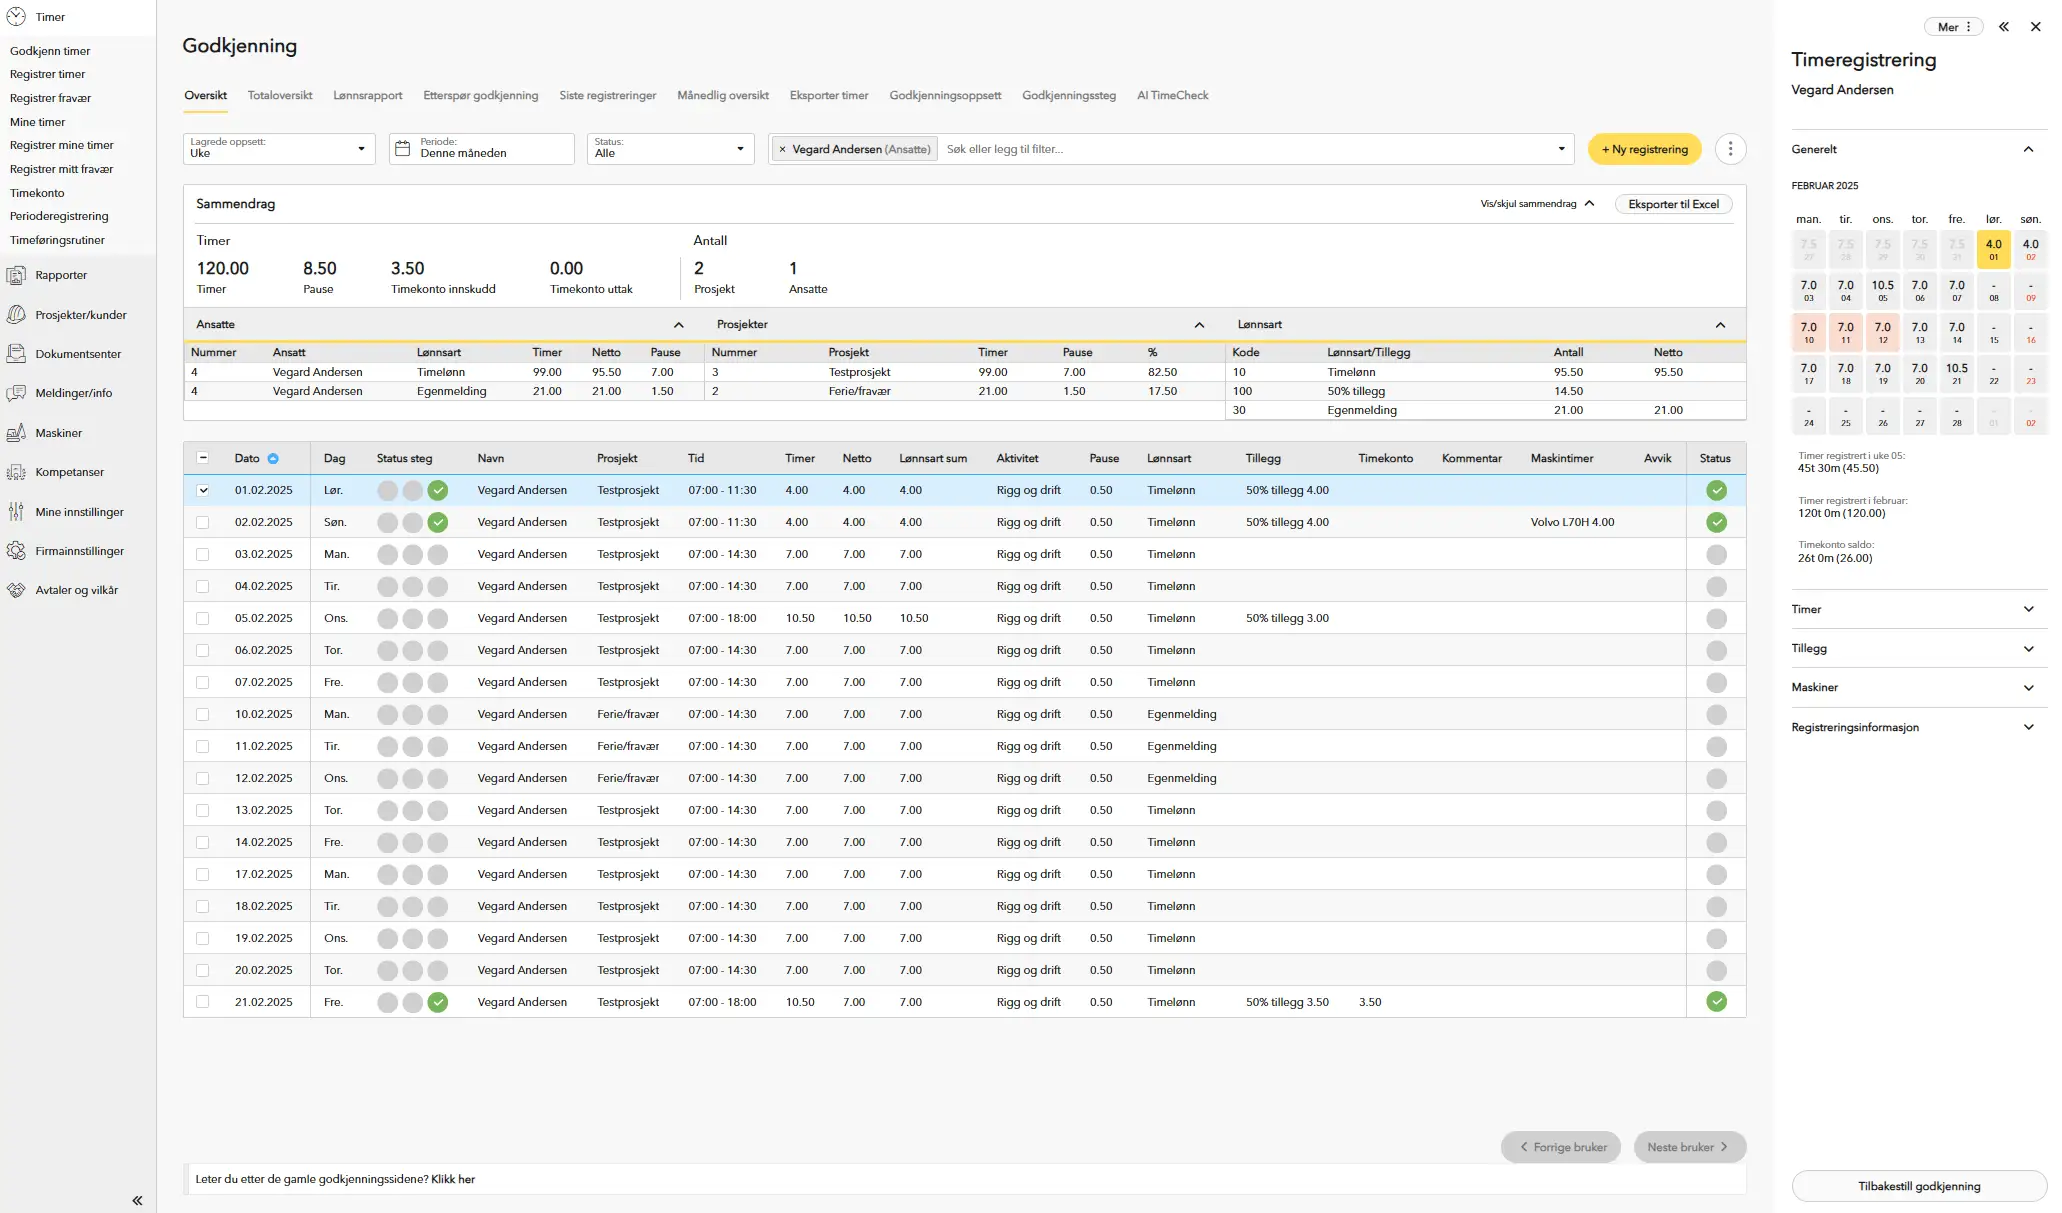Click the calendar icon in Periode field

pyautogui.click(x=403, y=148)
